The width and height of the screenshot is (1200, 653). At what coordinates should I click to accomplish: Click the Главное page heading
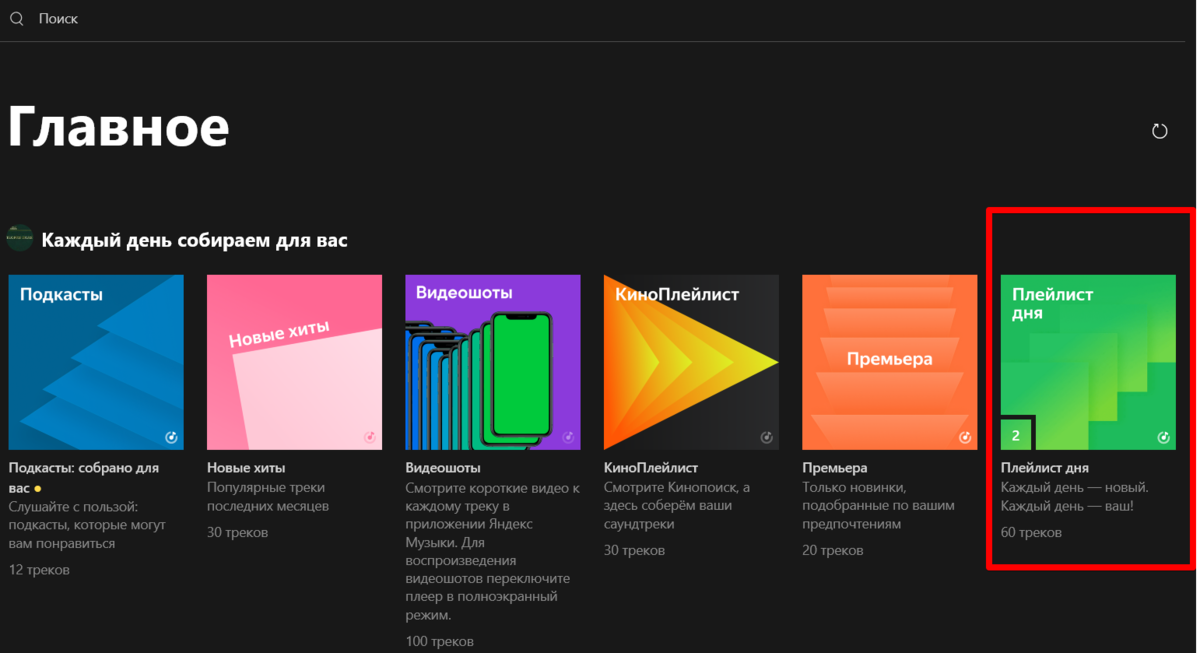[x=119, y=126]
